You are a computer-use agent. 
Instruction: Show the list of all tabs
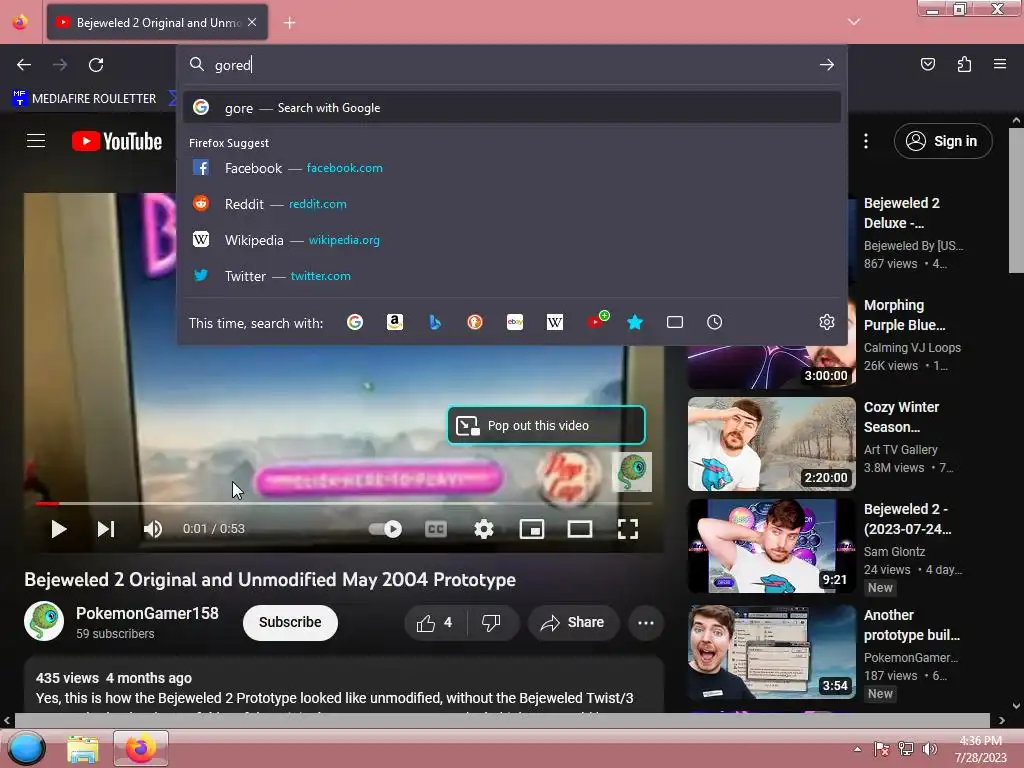pos(854,22)
